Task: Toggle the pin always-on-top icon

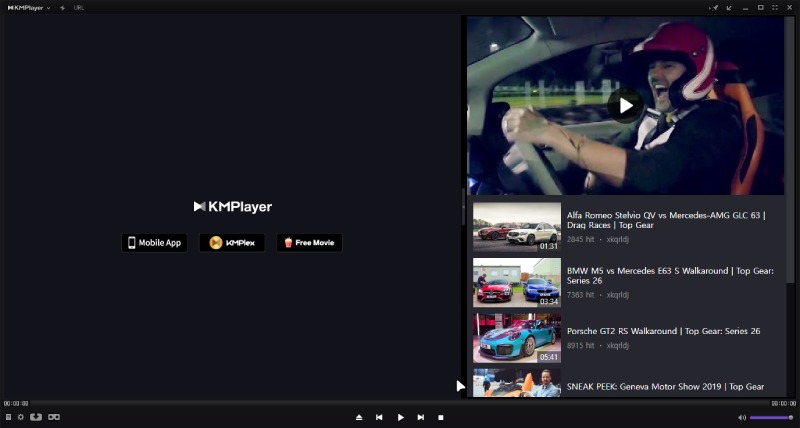Action: tap(714, 8)
